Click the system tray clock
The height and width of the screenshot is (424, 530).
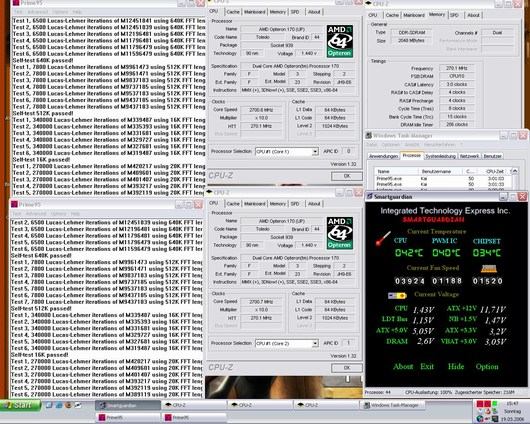(x=512, y=411)
